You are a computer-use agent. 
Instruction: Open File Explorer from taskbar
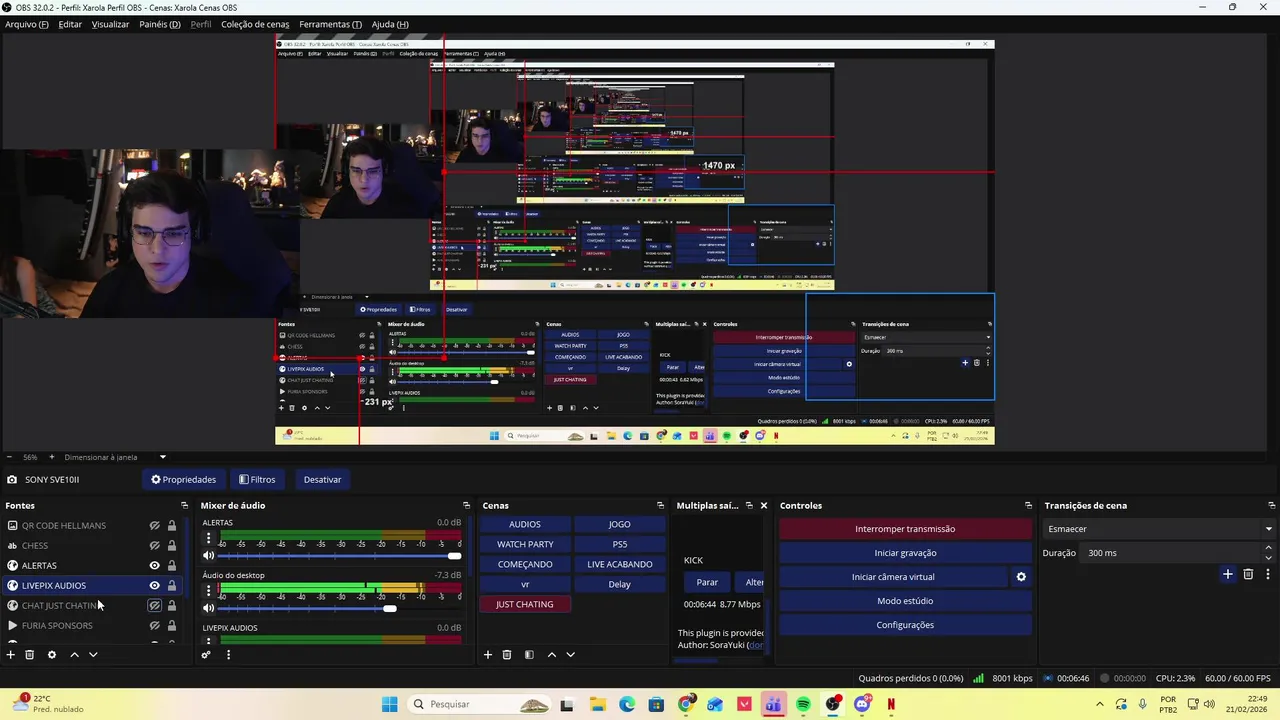pos(597,705)
